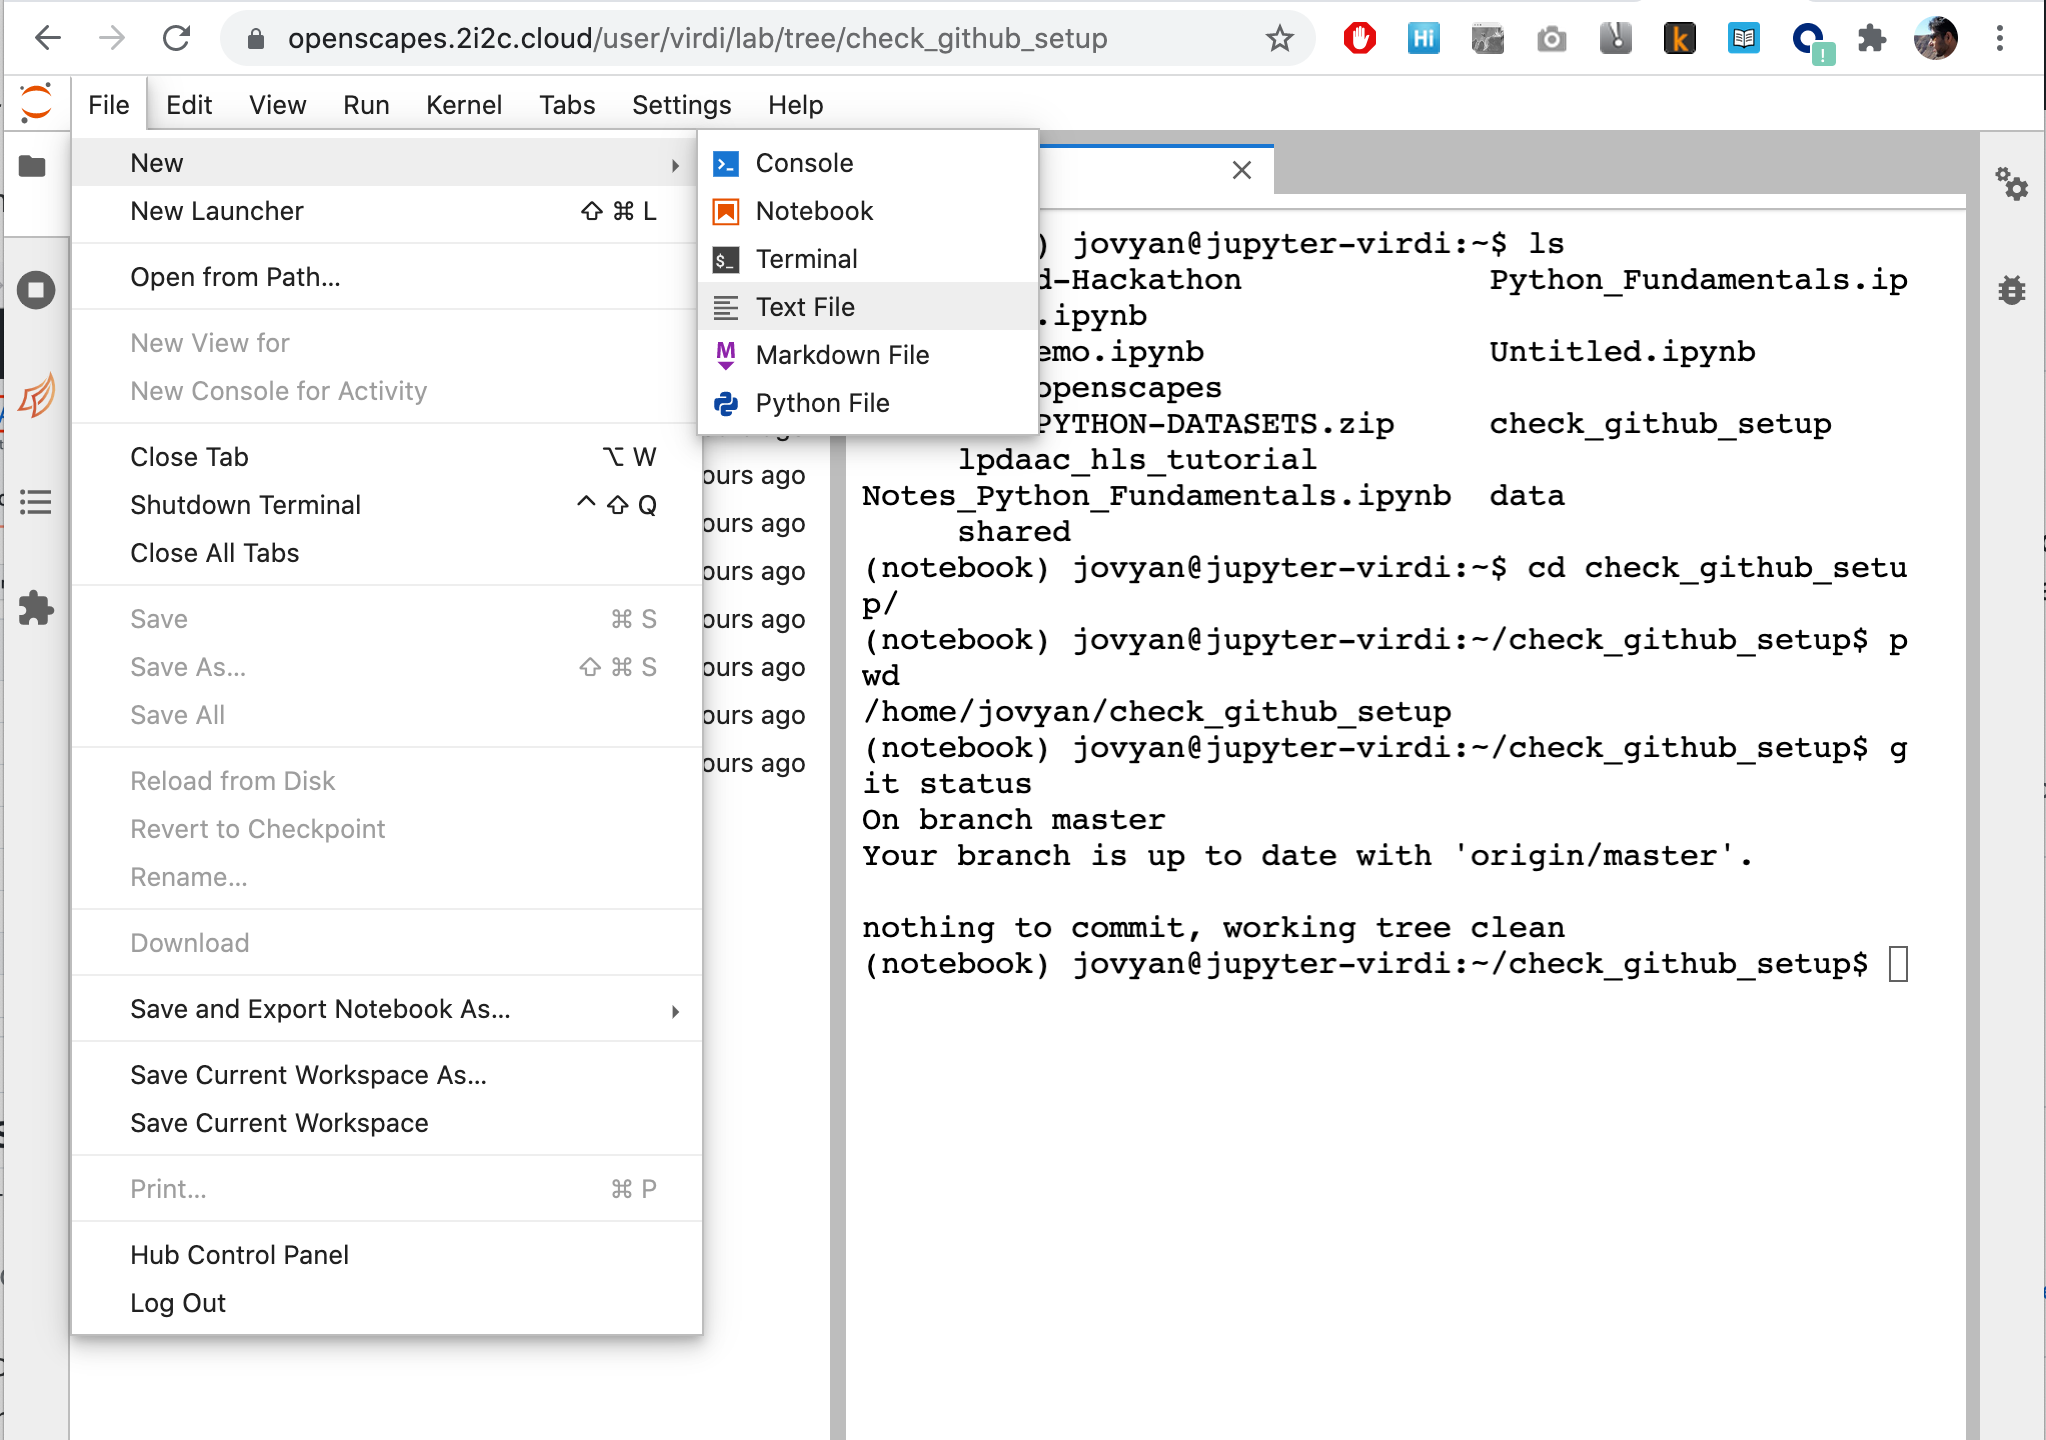The width and height of the screenshot is (2046, 1440).
Task: Reload the page with the refresh icon
Action: (177, 38)
